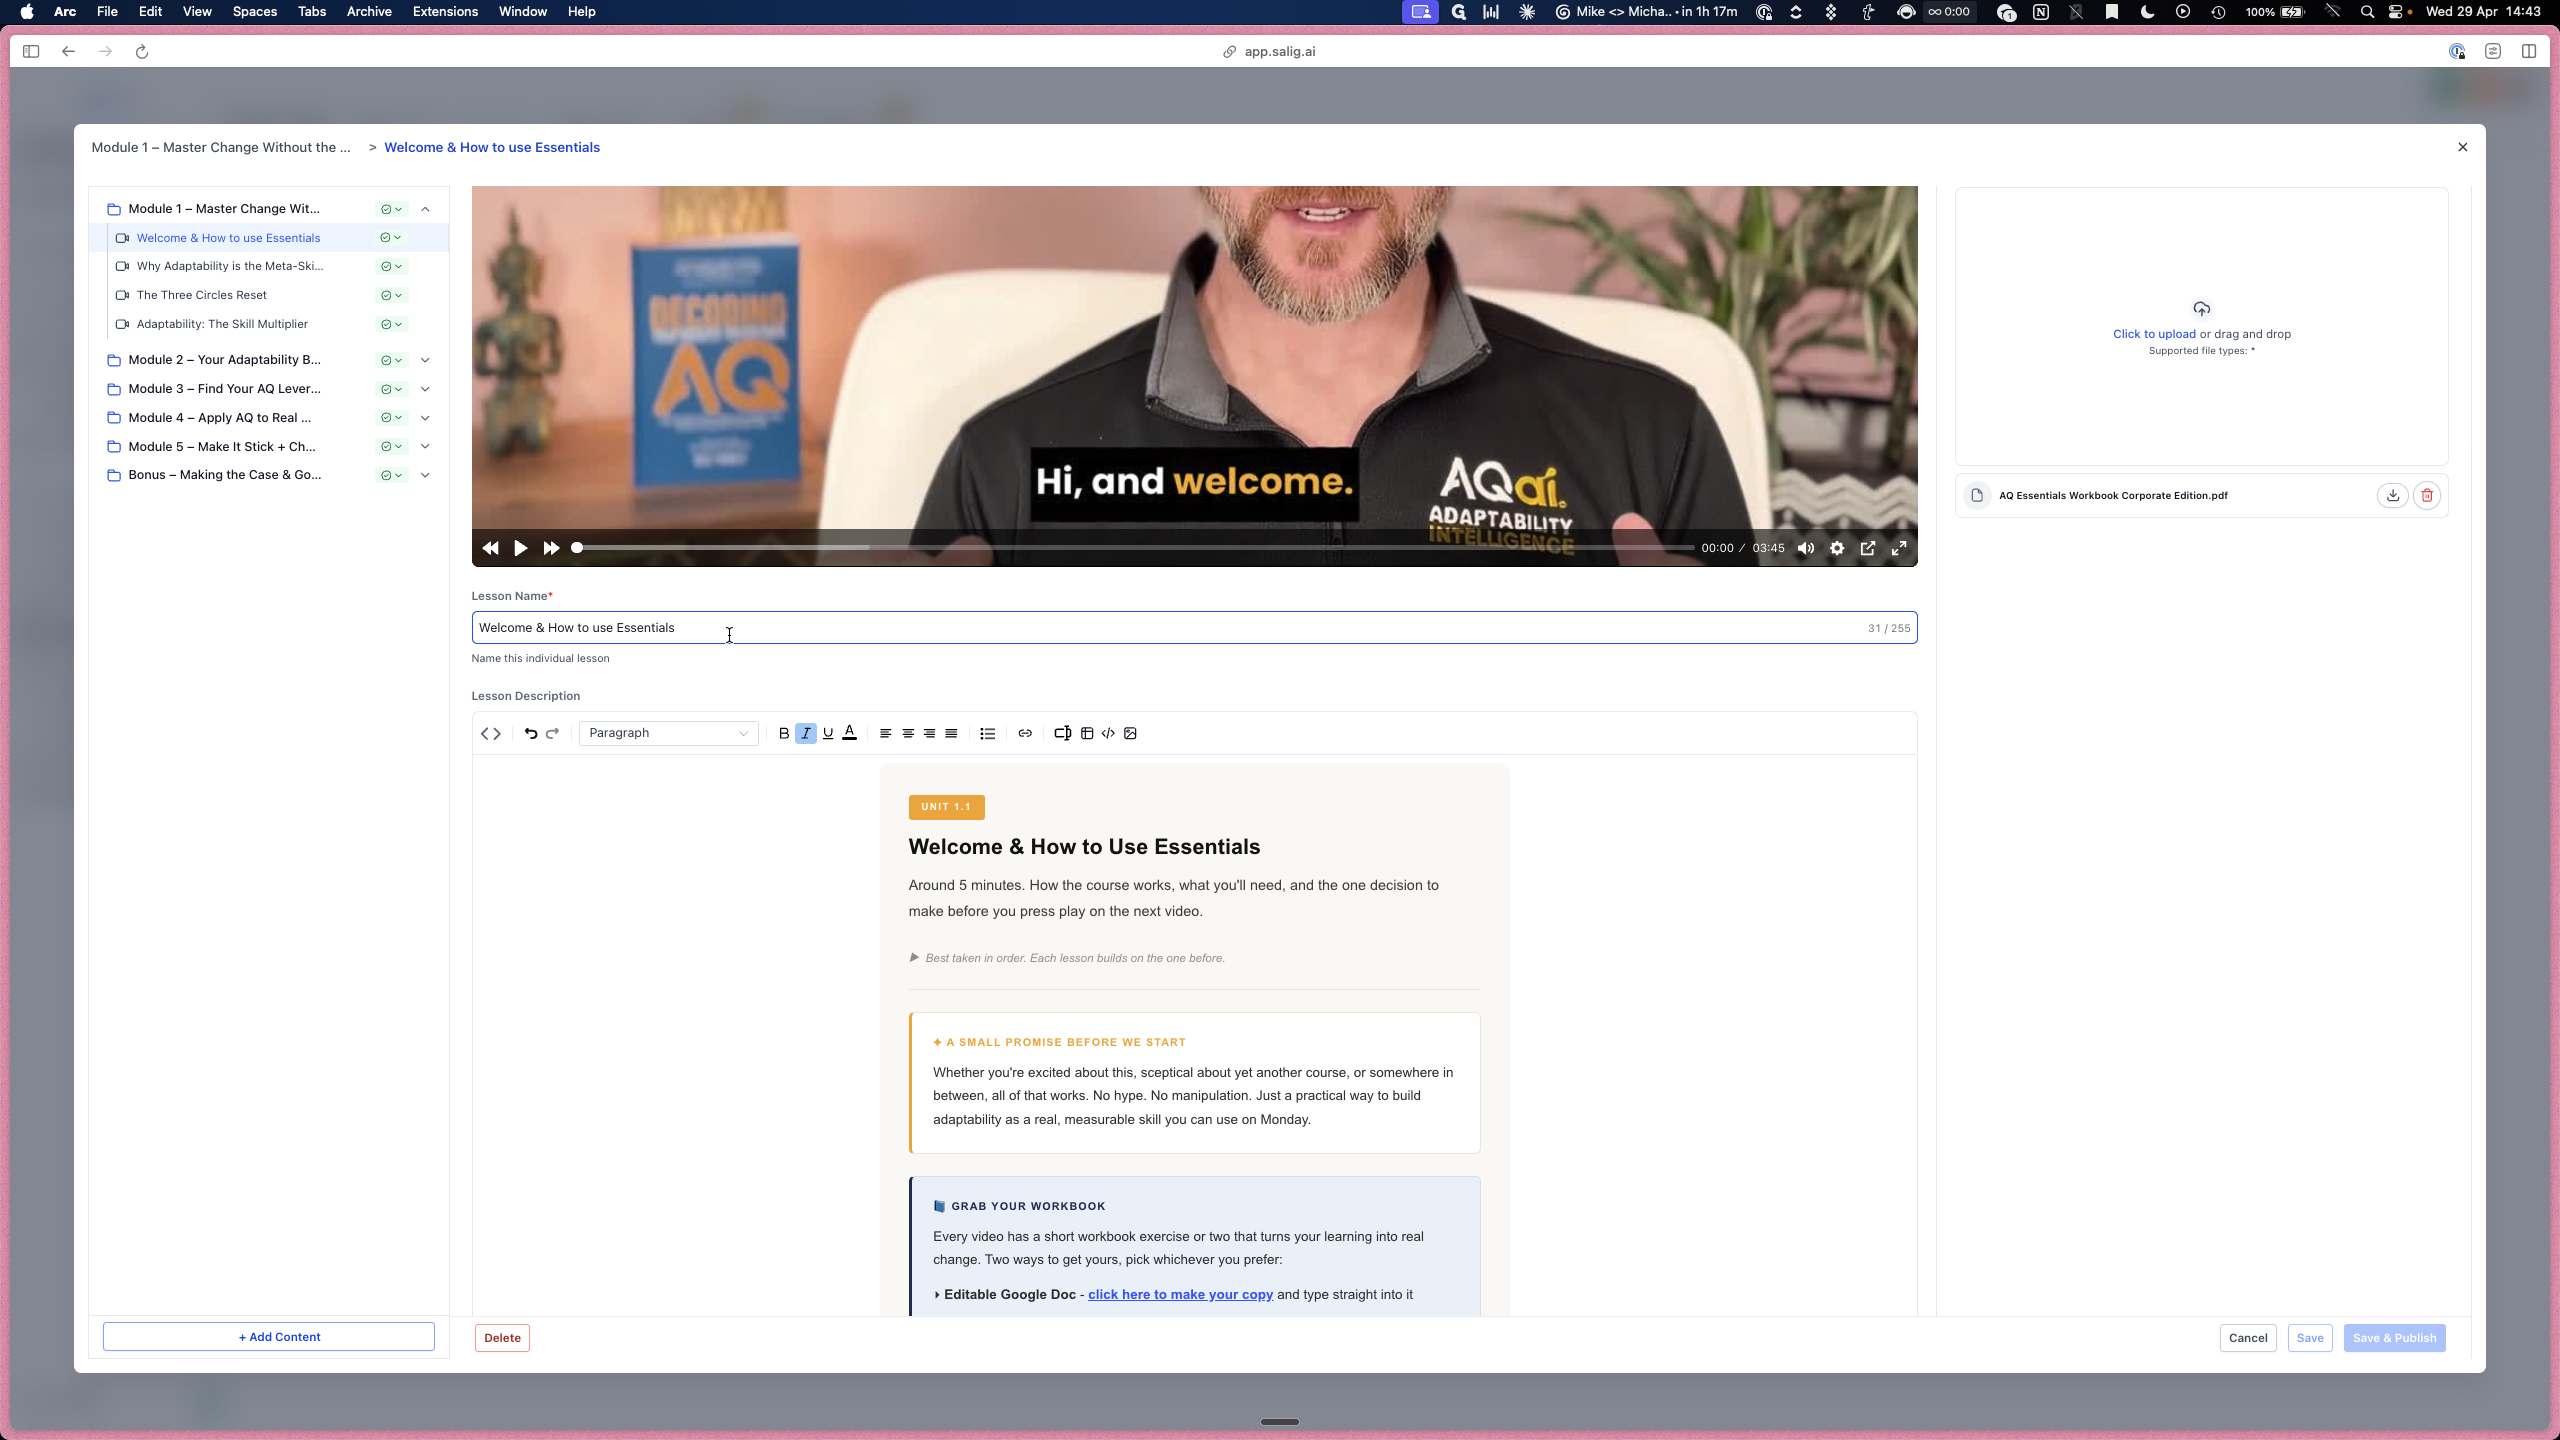Toggle underline formatting
This screenshot has height=1440, width=2560.
828,733
